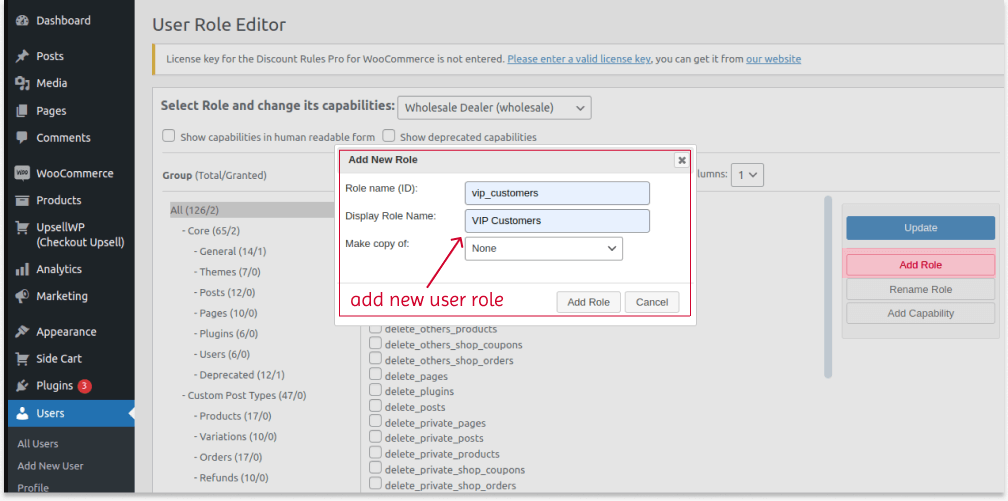Check the delete_others_products capability
The image size is (1008, 501).
pyautogui.click(x=375, y=329)
